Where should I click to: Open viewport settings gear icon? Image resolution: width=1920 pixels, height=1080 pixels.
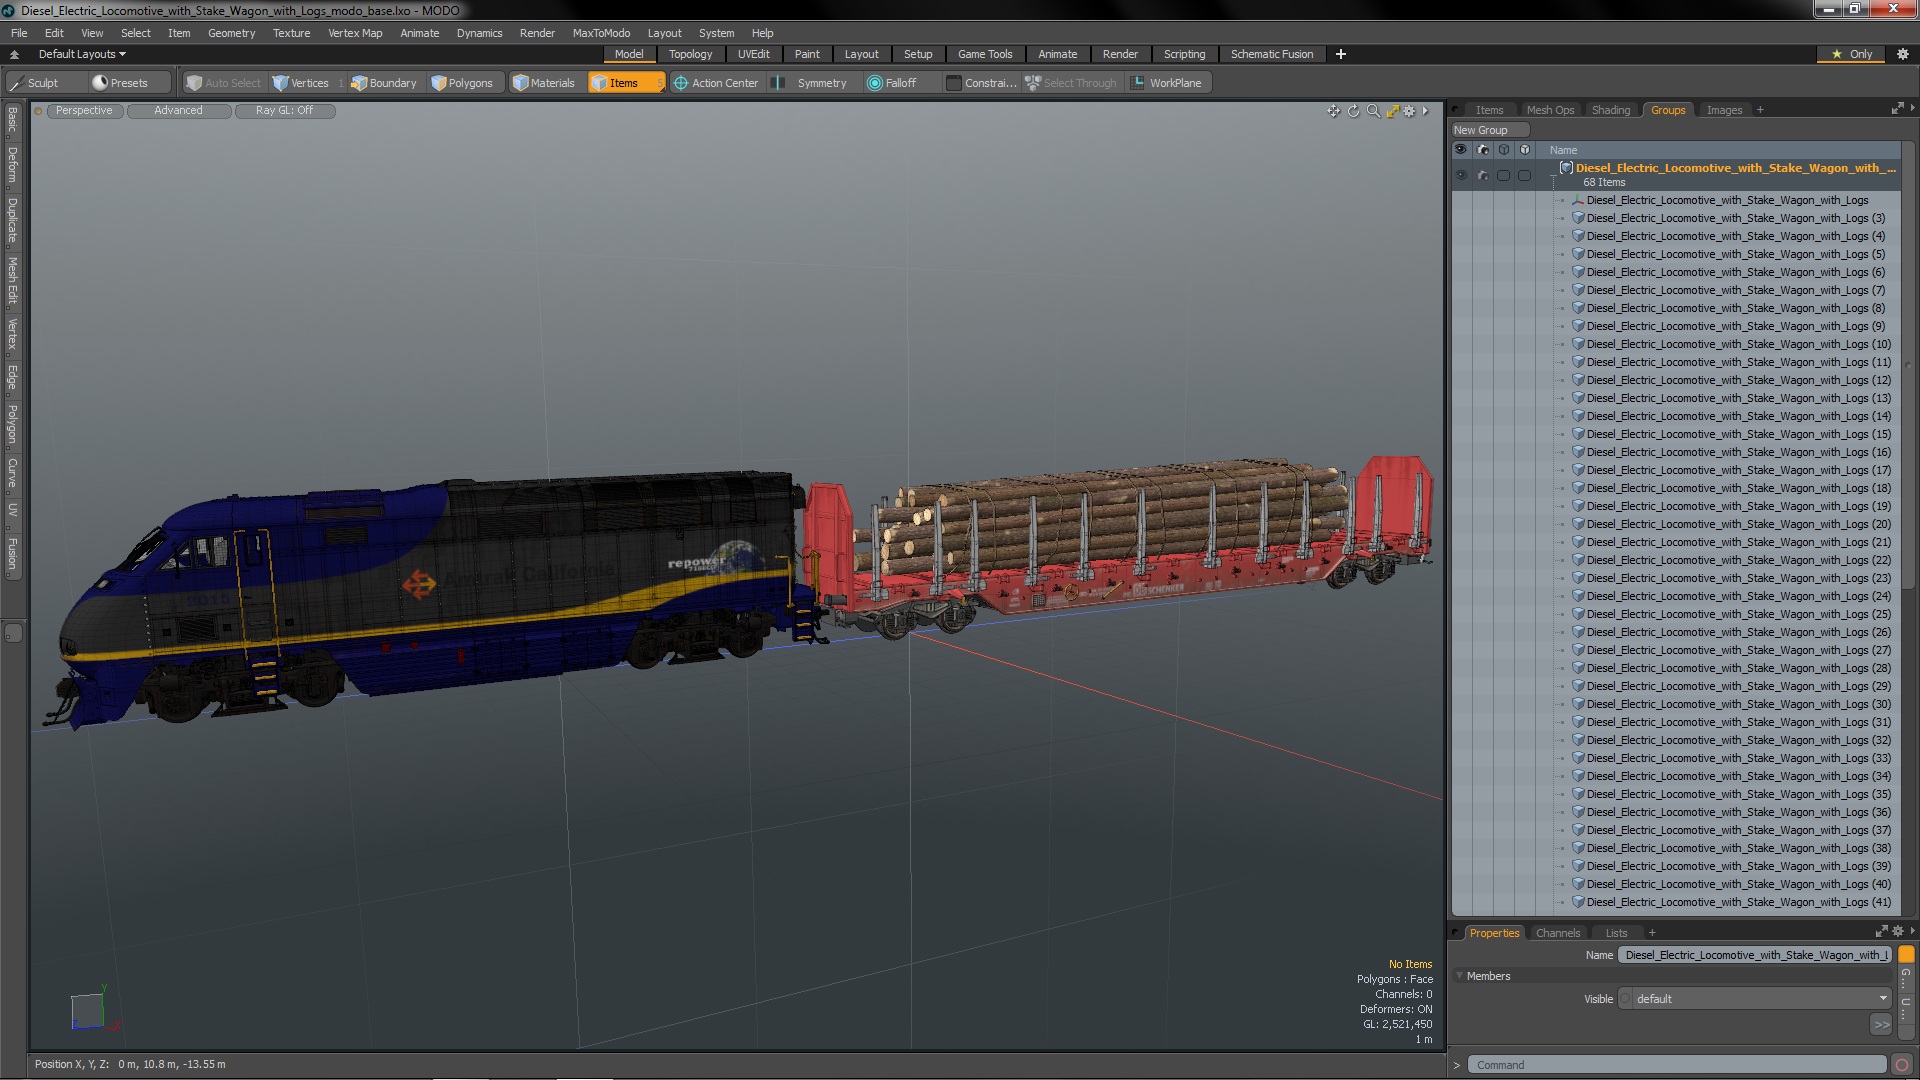click(x=1409, y=111)
